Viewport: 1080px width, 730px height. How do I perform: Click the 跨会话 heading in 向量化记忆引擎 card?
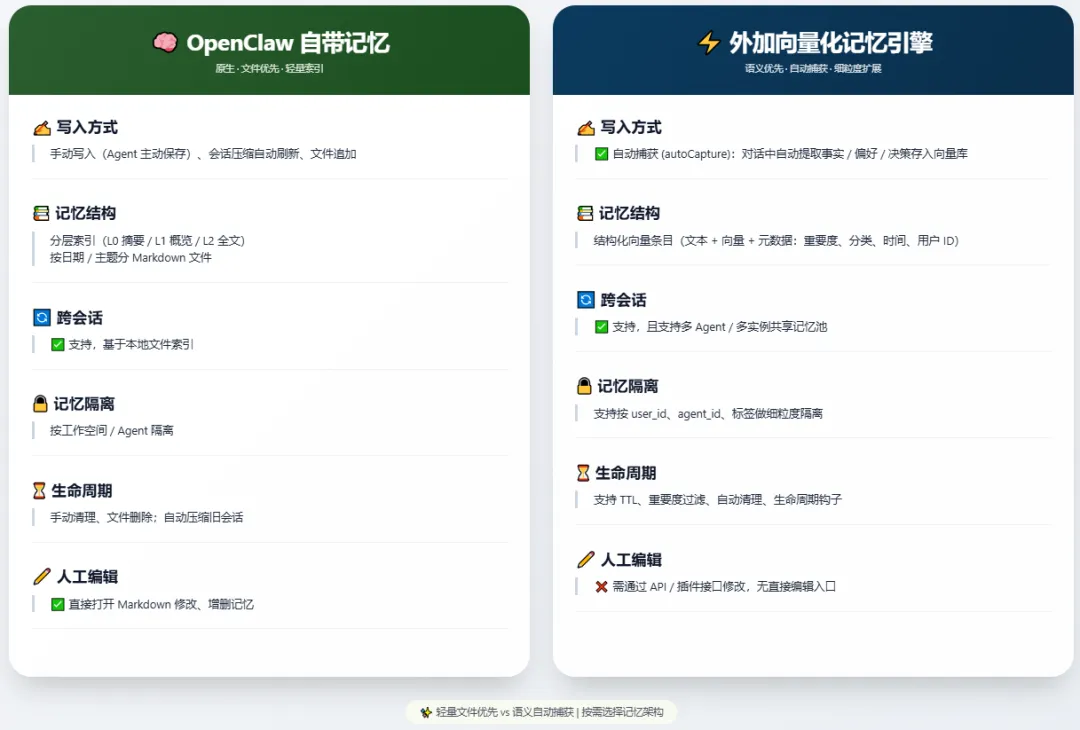pos(623,300)
